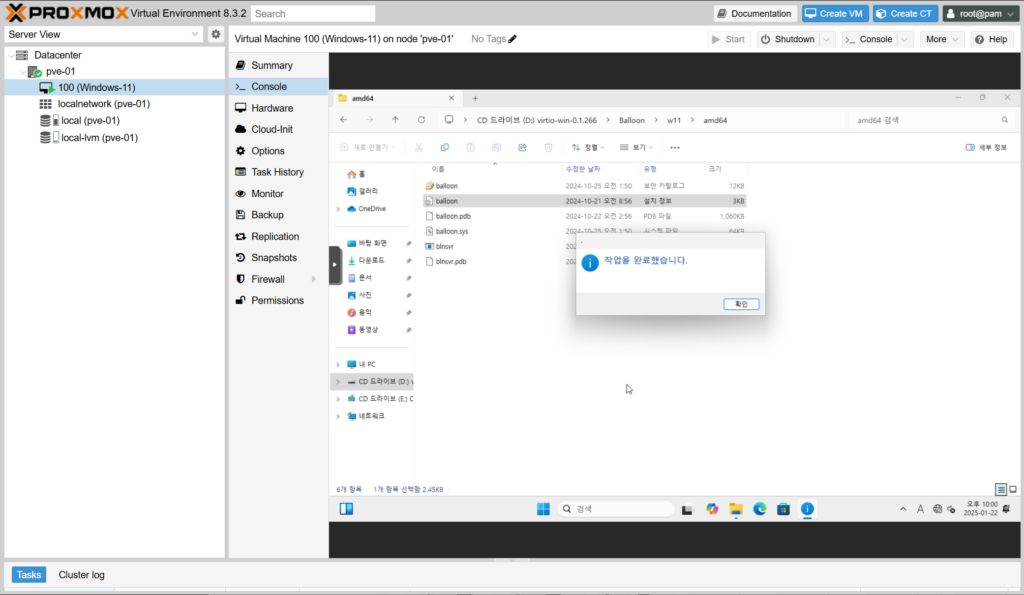This screenshot has height=595, width=1024.
Task: Click the Create VM button
Action: 832,13
